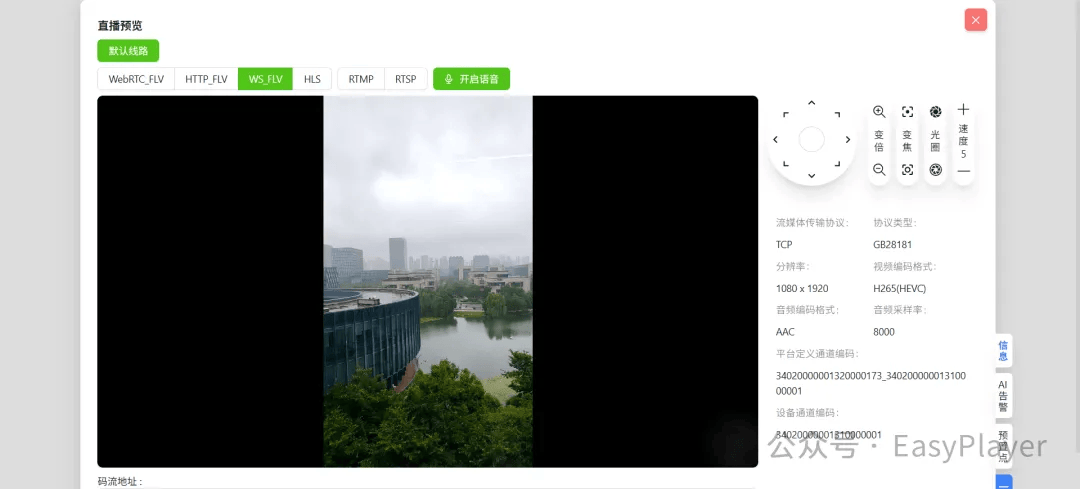Open the iris with top 光圈 icon

tap(935, 112)
